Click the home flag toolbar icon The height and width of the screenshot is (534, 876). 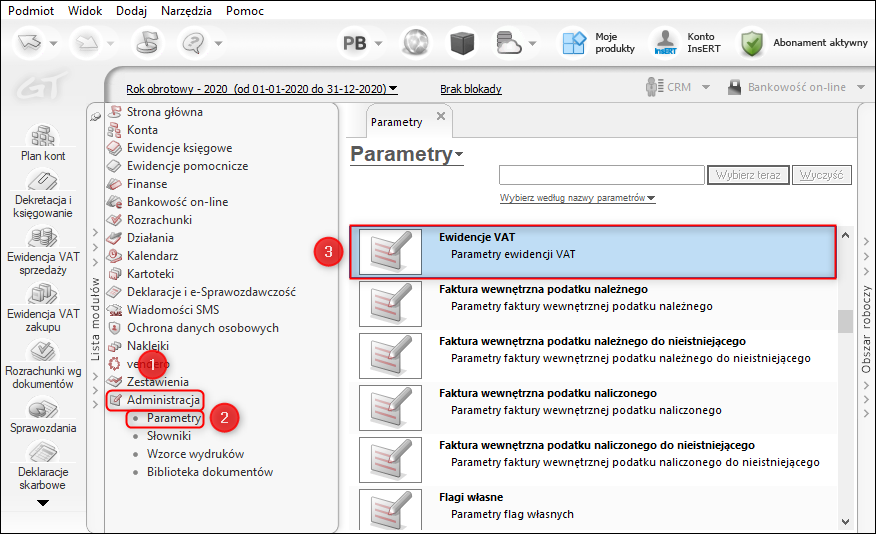click(147, 43)
